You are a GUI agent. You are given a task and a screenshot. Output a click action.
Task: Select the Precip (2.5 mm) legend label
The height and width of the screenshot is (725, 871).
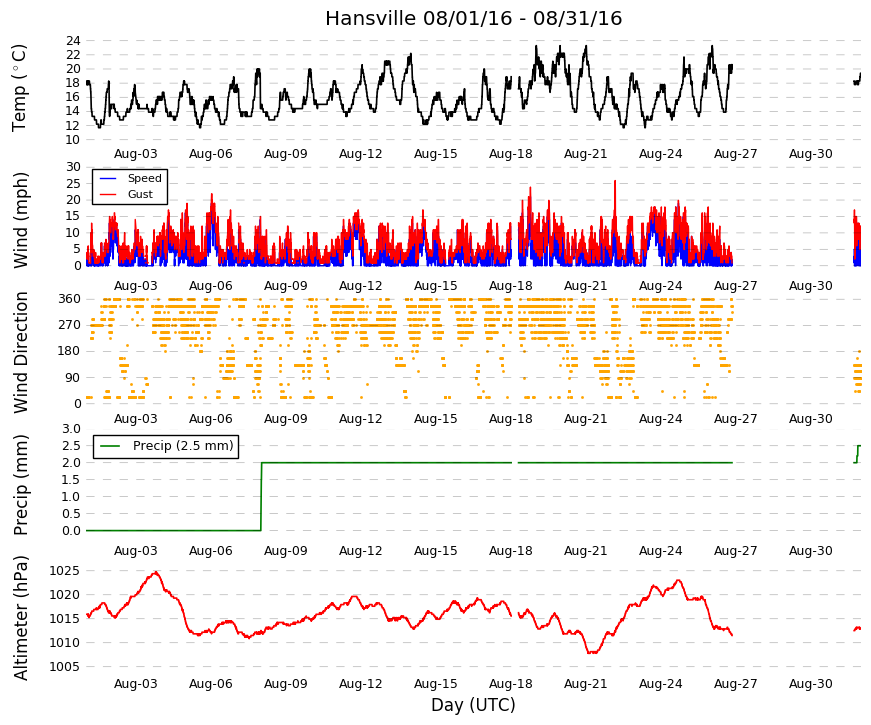[183, 446]
